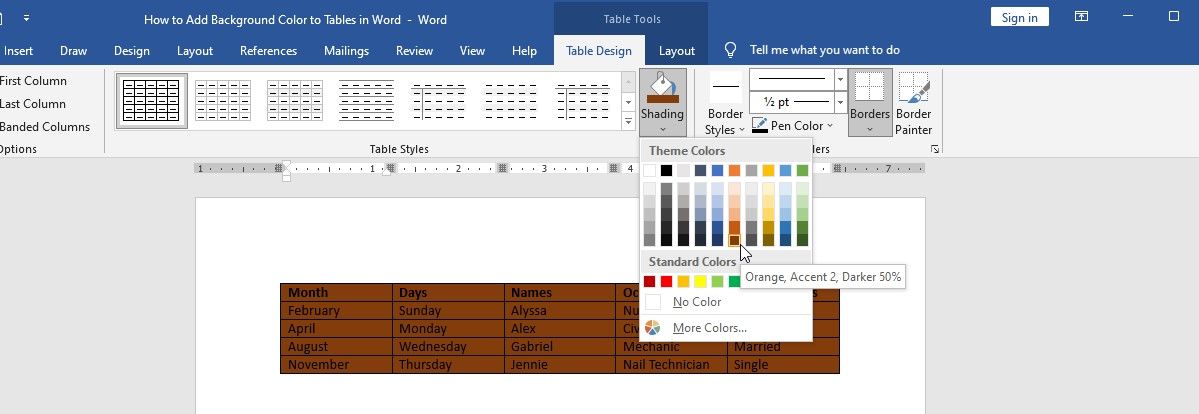Switch to the References tab

click(x=268, y=51)
